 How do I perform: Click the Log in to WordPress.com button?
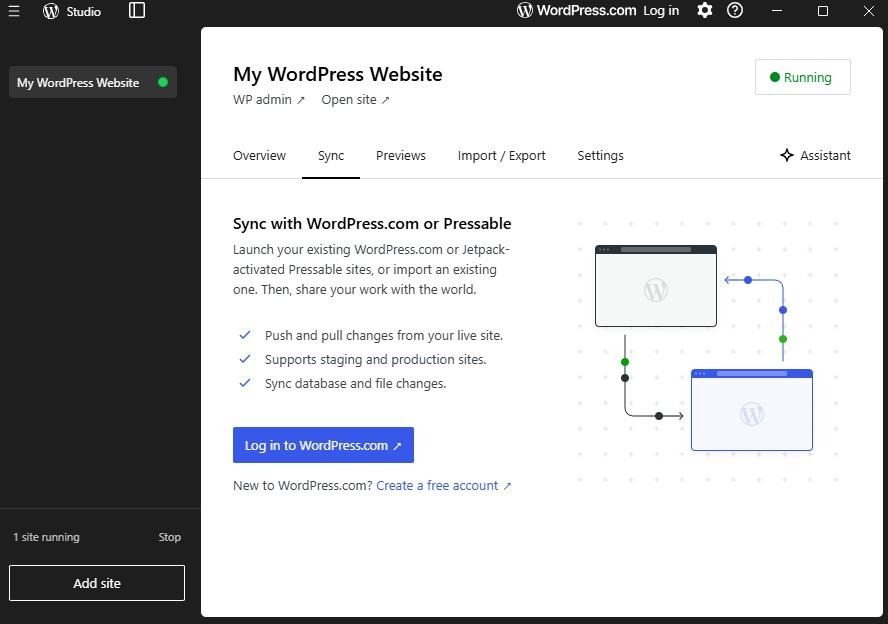322,445
